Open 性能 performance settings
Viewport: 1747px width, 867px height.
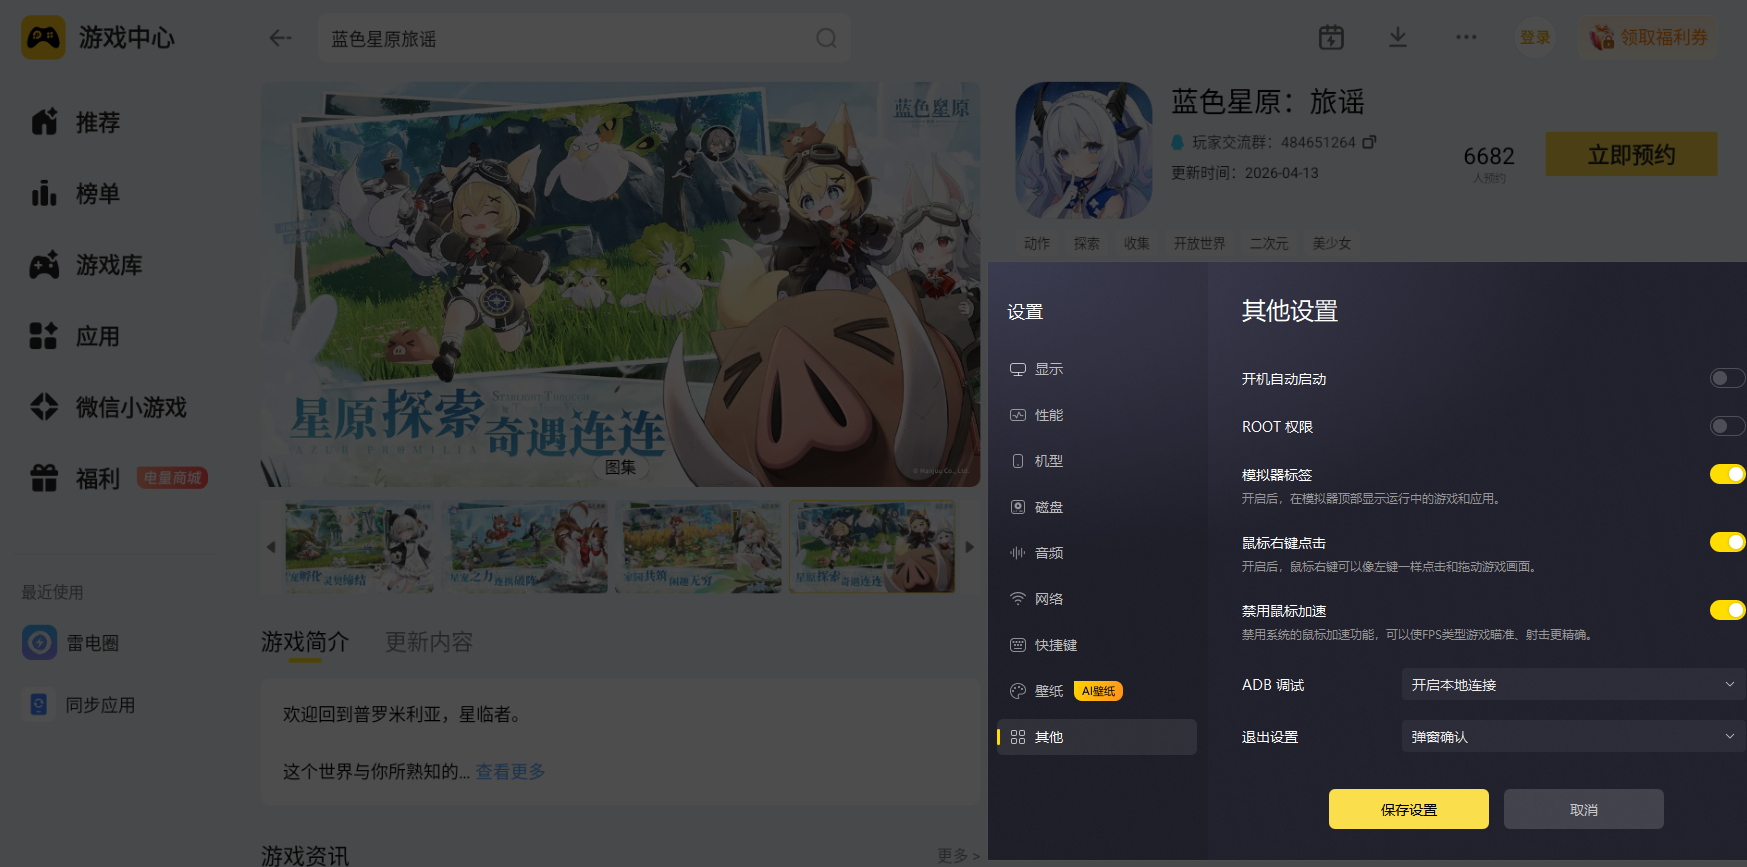pos(1097,415)
